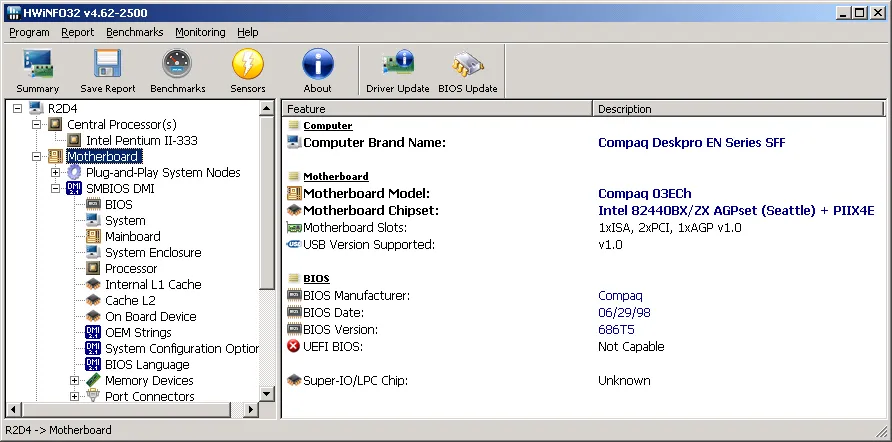Click the Computer Brand Name monitor icon
The width and height of the screenshot is (892, 442).
point(294,142)
